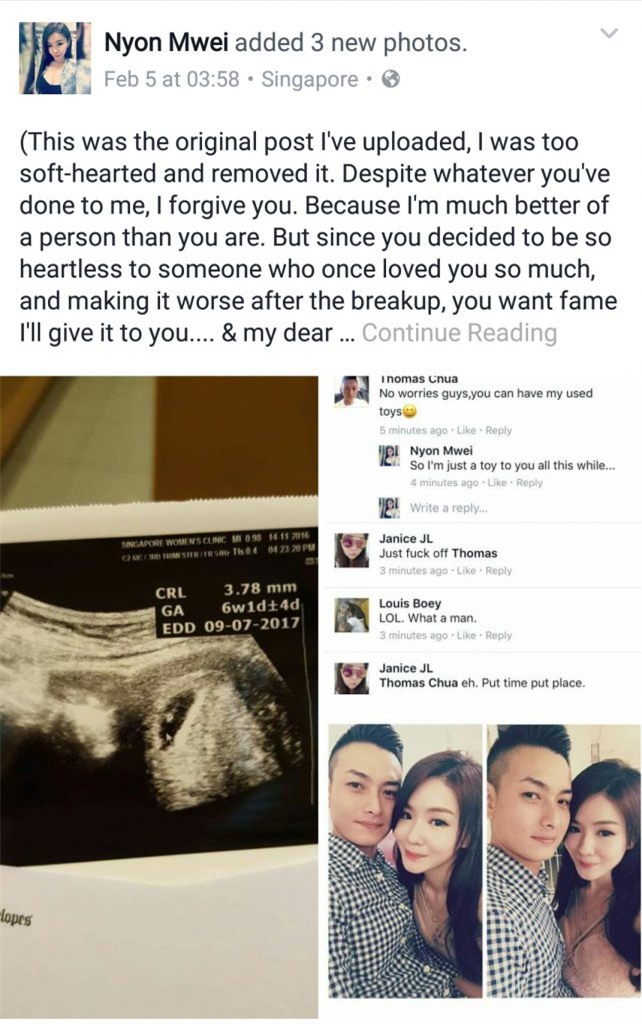
Task: Click Thomas Chua's comment avatar
Action: (351, 392)
